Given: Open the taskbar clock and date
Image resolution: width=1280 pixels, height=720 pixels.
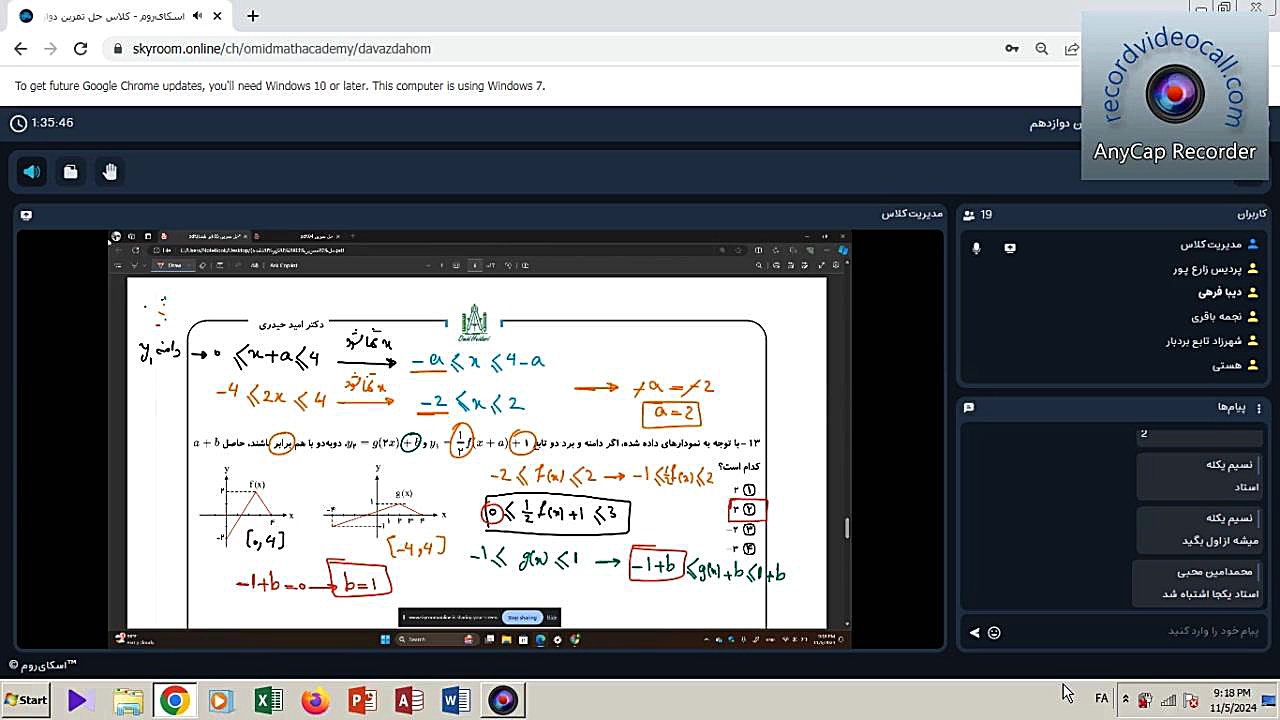Looking at the screenshot, I should [x=1231, y=700].
